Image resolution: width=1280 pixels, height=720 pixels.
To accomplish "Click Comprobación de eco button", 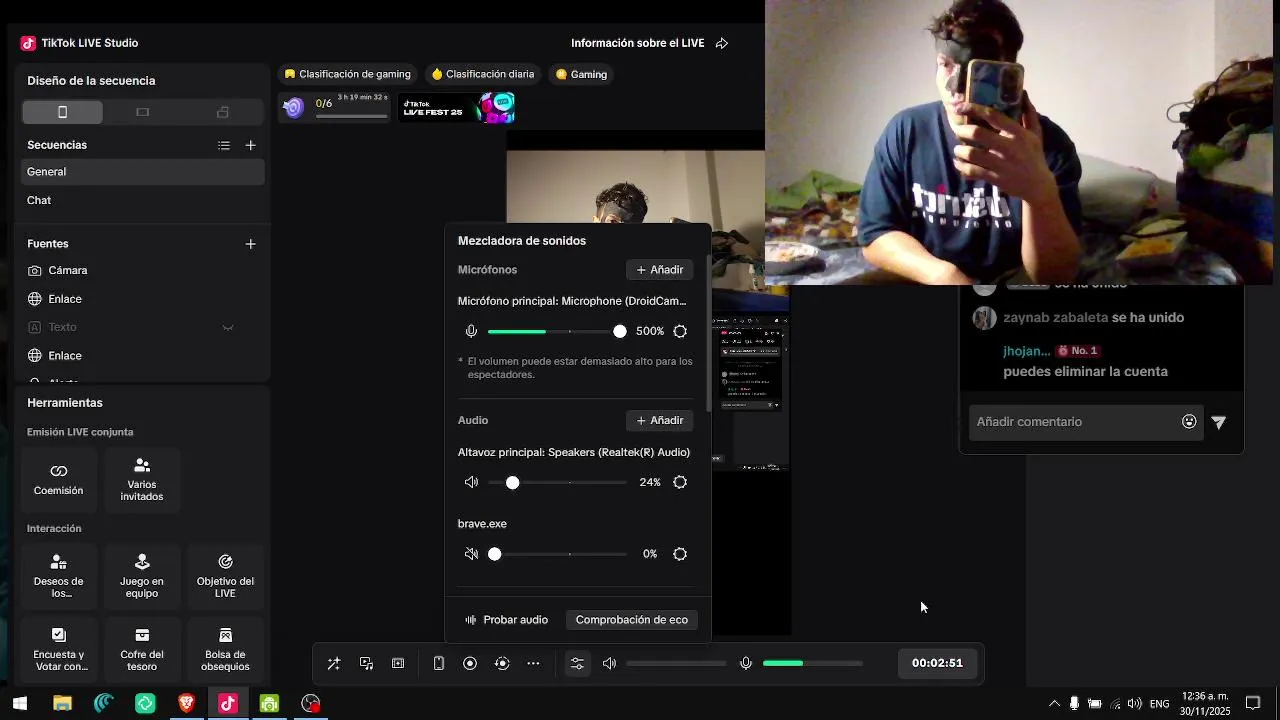I will [632, 620].
